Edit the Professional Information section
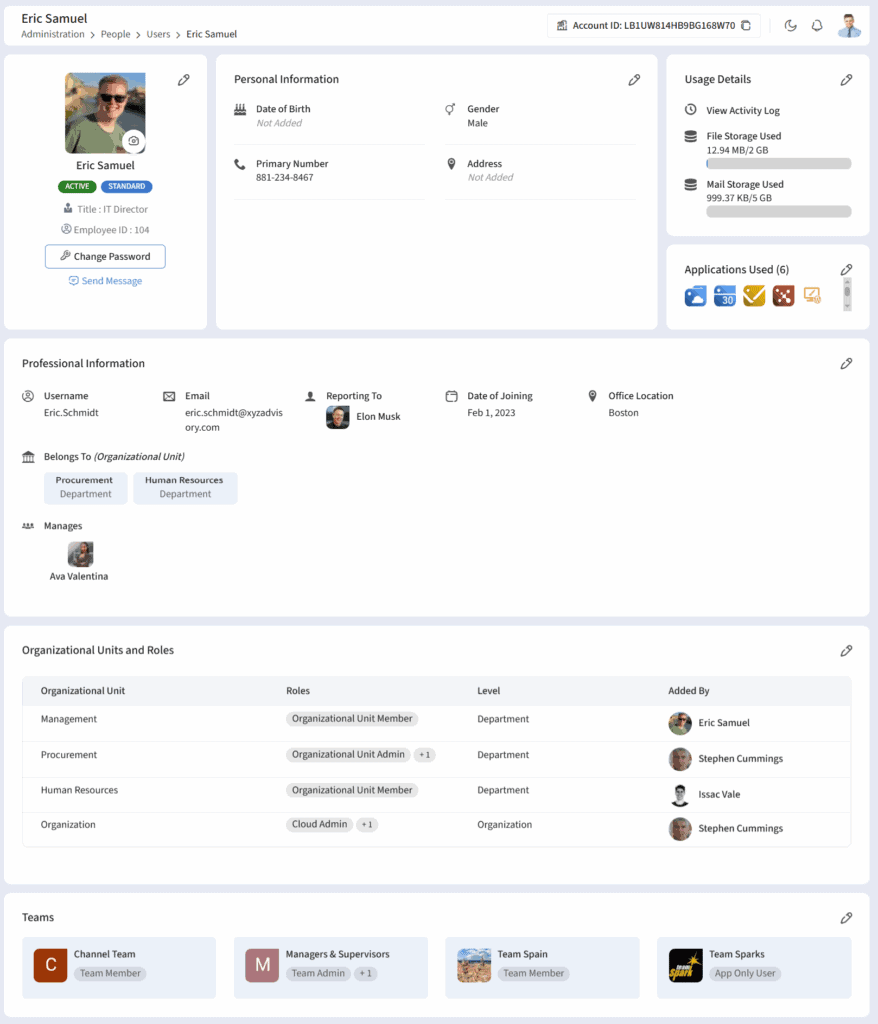878x1024 pixels. click(x=846, y=364)
